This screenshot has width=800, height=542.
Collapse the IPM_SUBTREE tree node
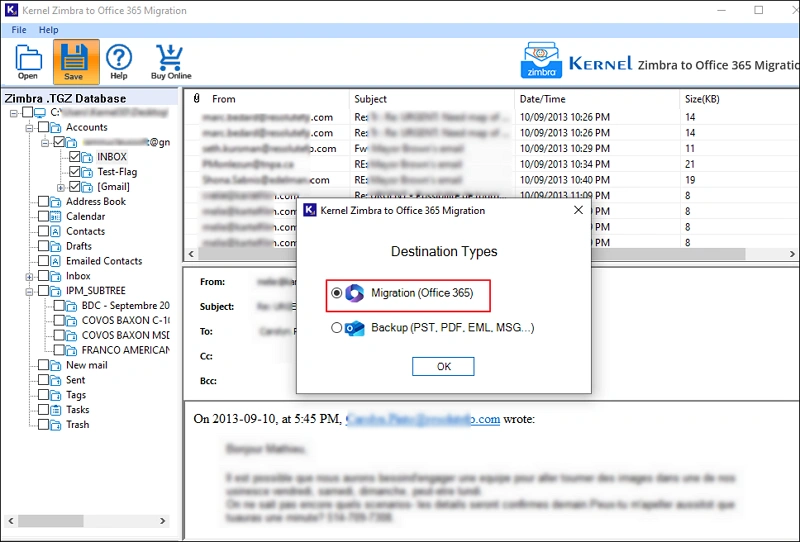[x=29, y=291]
